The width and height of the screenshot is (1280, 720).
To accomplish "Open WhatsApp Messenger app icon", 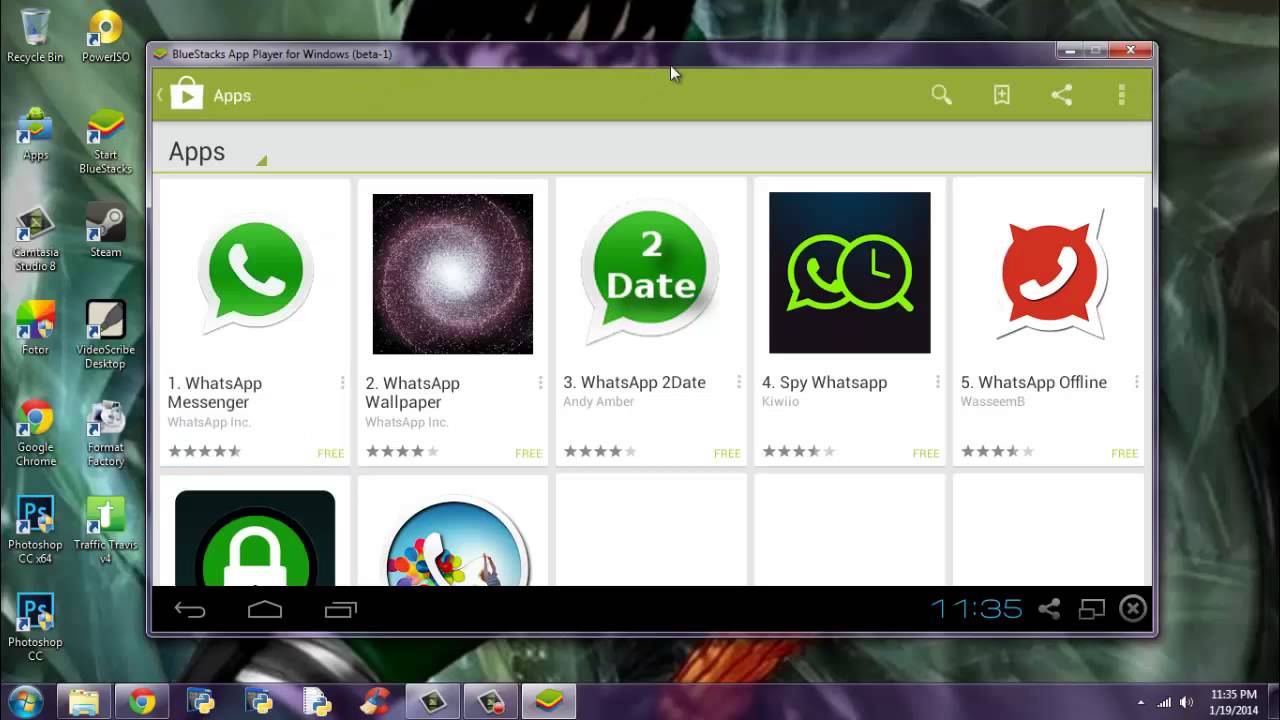I will pos(255,273).
